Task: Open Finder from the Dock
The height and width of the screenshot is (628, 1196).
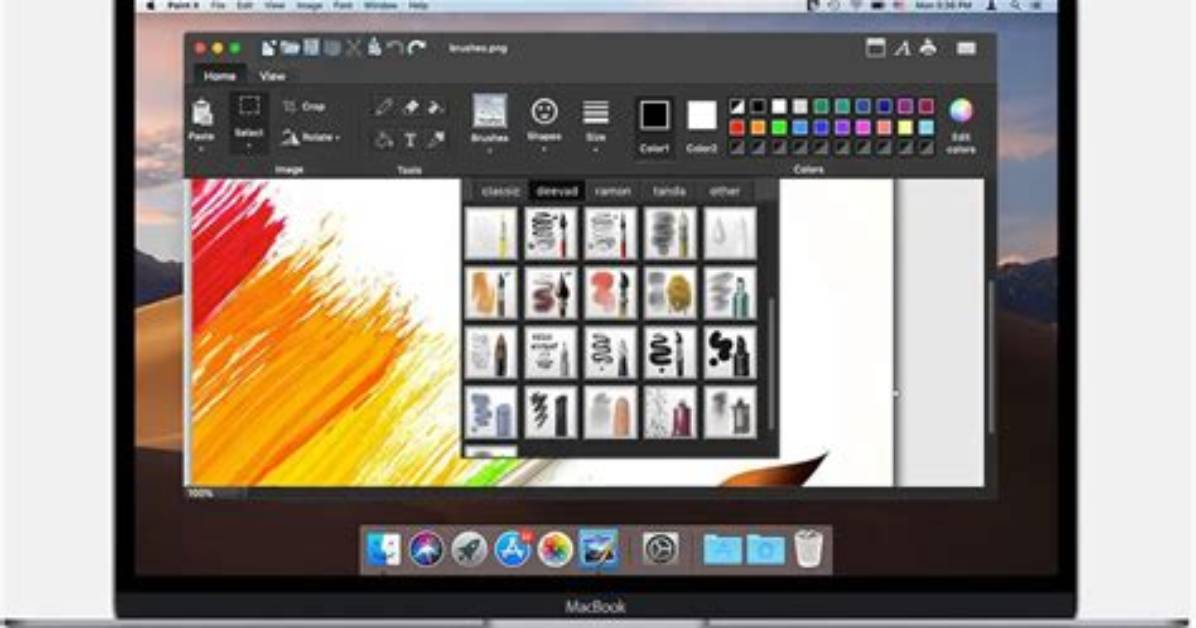Action: (384, 549)
